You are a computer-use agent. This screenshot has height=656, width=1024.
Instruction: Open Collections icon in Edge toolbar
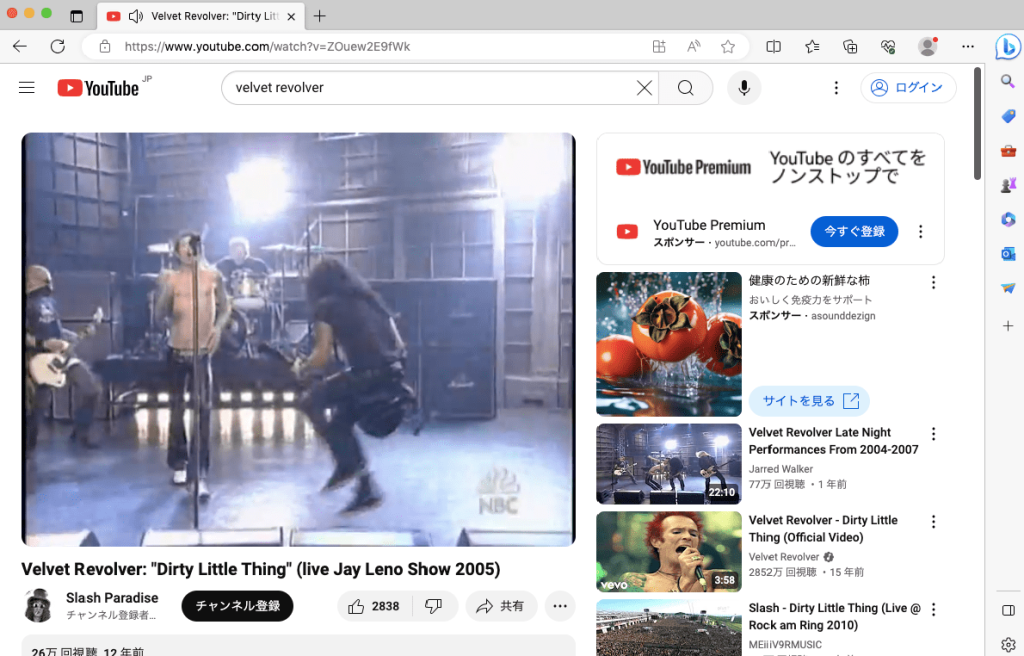pos(850,46)
